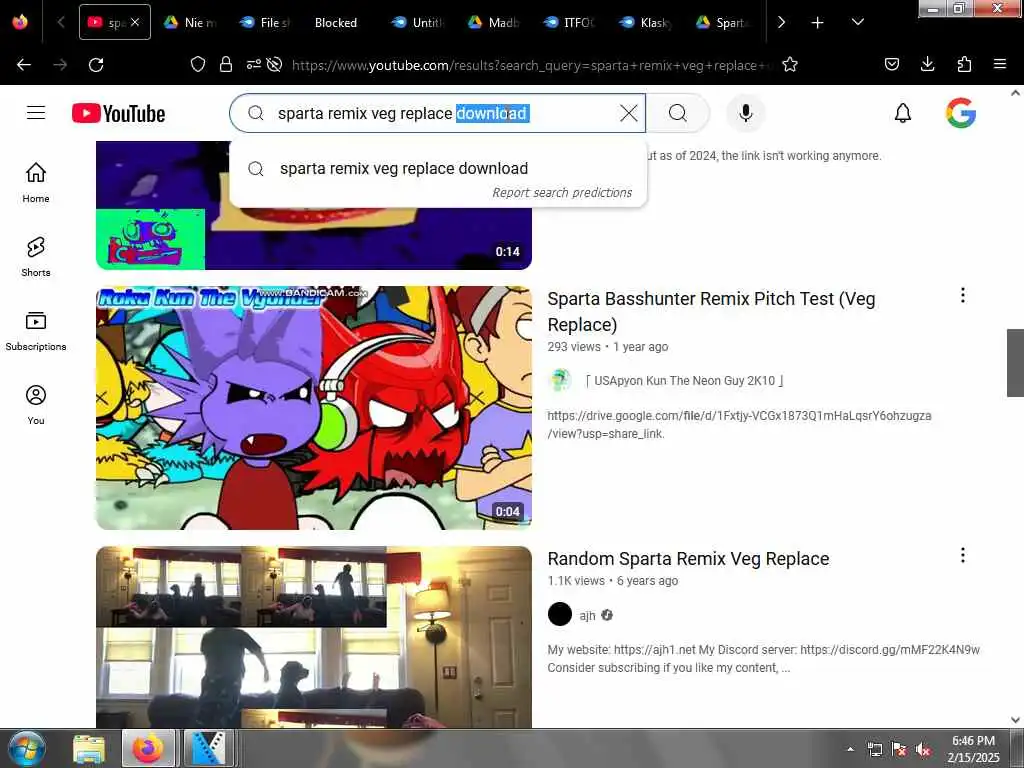Switch to the 'ITFOC' tab

tap(569, 22)
